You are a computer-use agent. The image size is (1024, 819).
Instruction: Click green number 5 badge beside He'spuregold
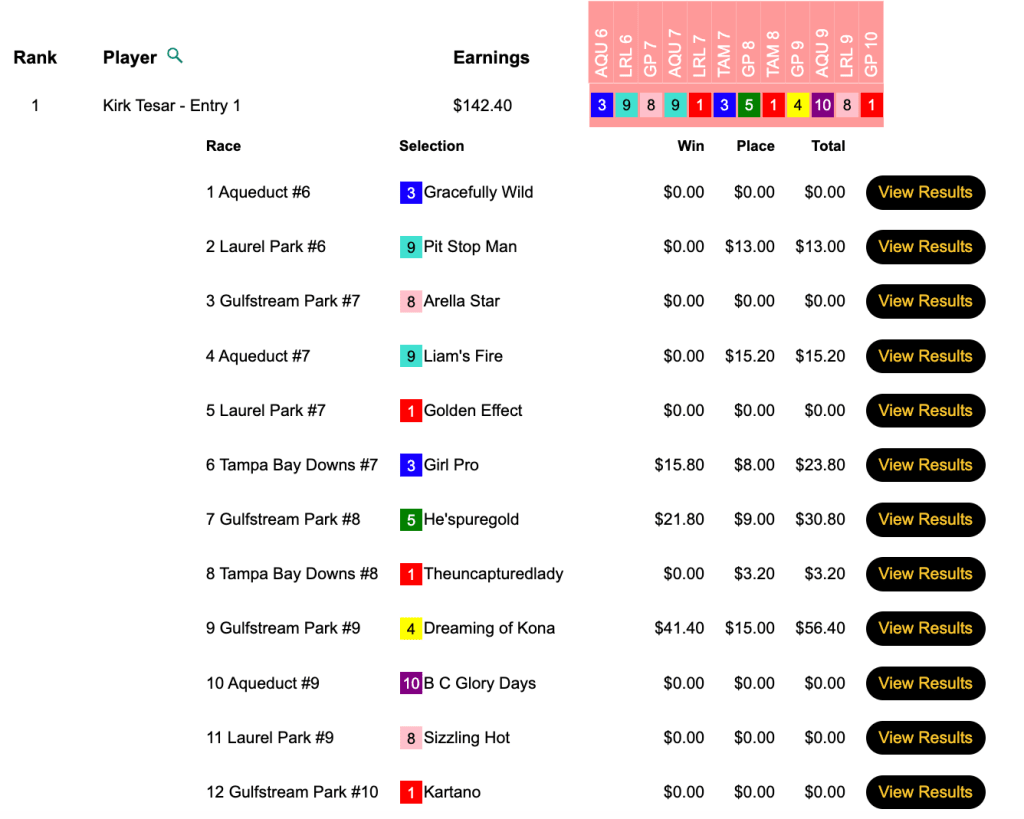point(410,520)
